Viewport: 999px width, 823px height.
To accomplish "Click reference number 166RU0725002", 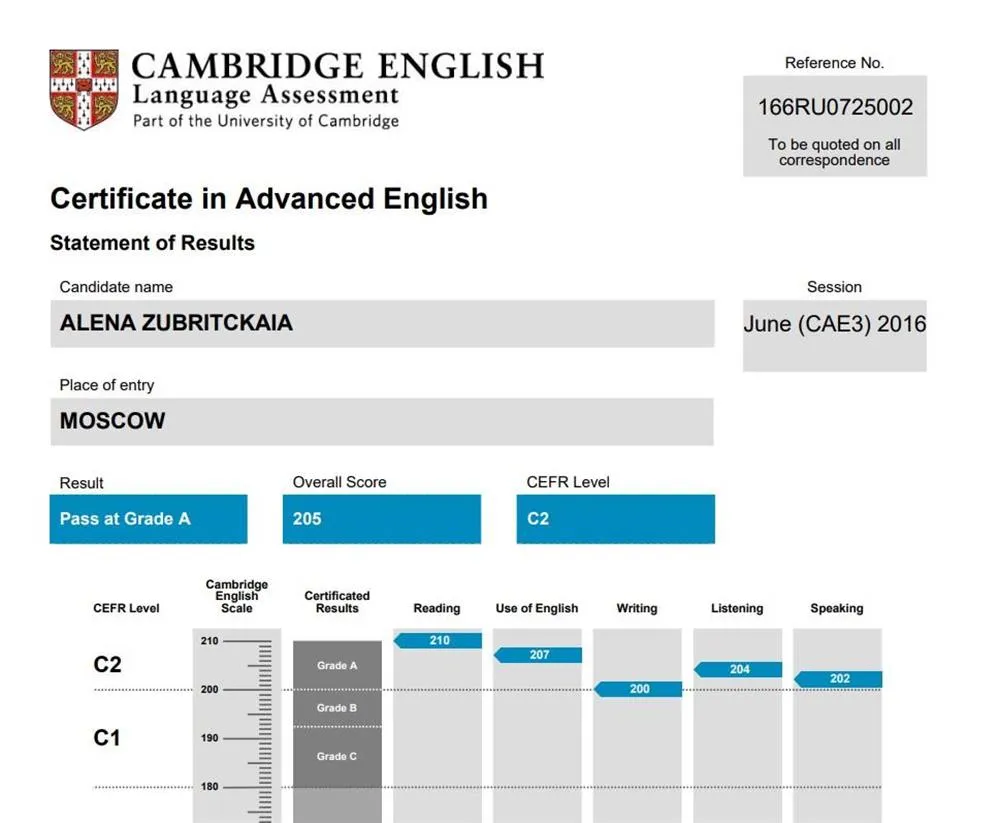I will tap(835, 107).
